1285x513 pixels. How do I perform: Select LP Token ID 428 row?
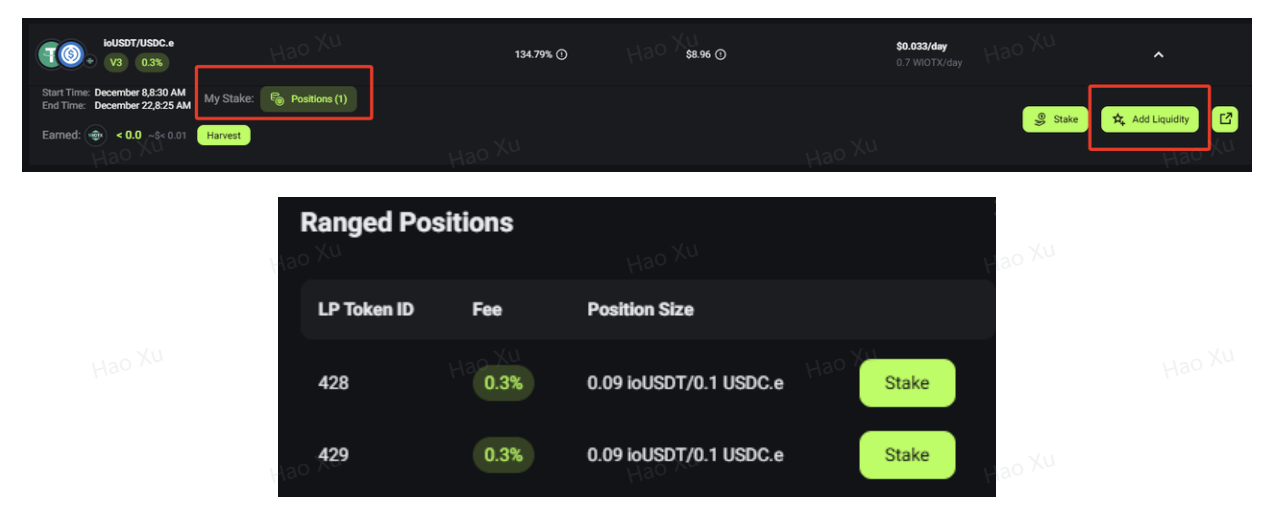click(333, 383)
